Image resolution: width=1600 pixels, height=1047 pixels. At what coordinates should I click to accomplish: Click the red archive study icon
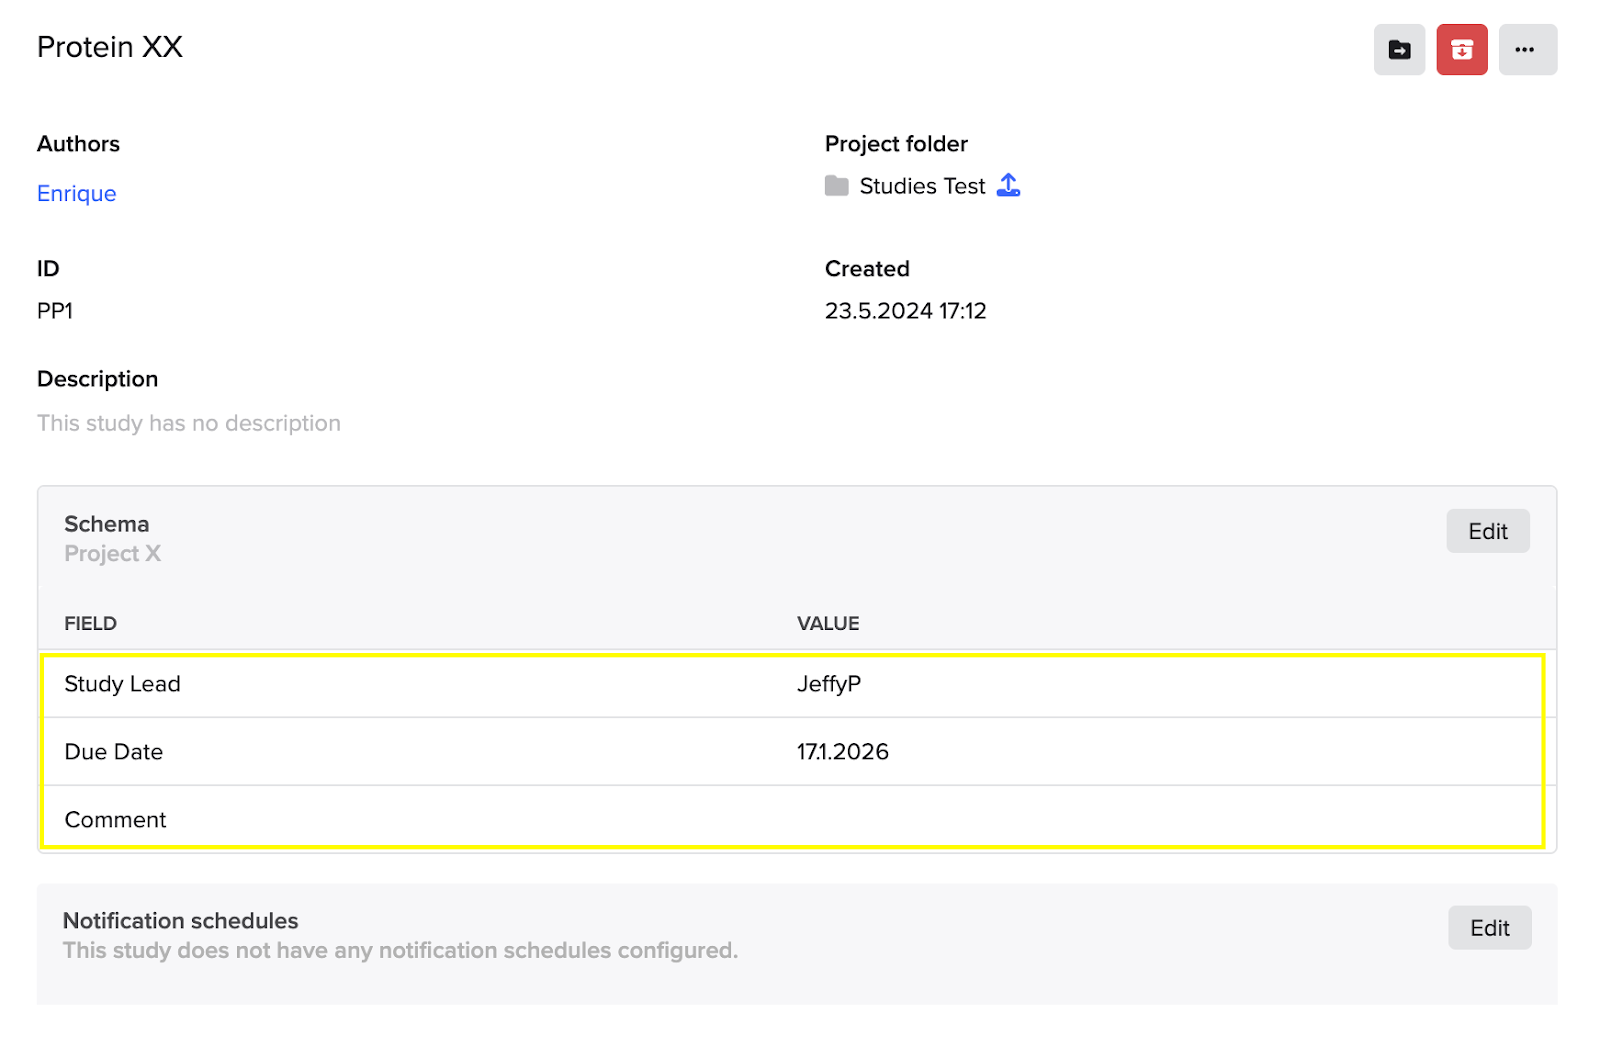(x=1461, y=50)
